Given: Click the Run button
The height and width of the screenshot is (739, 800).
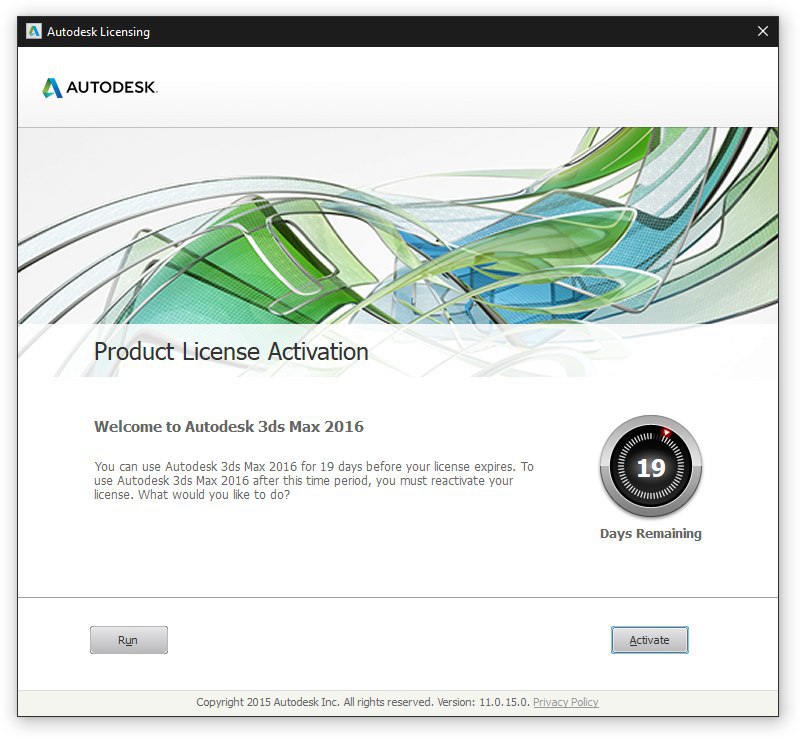Looking at the screenshot, I should click(129, 640).
